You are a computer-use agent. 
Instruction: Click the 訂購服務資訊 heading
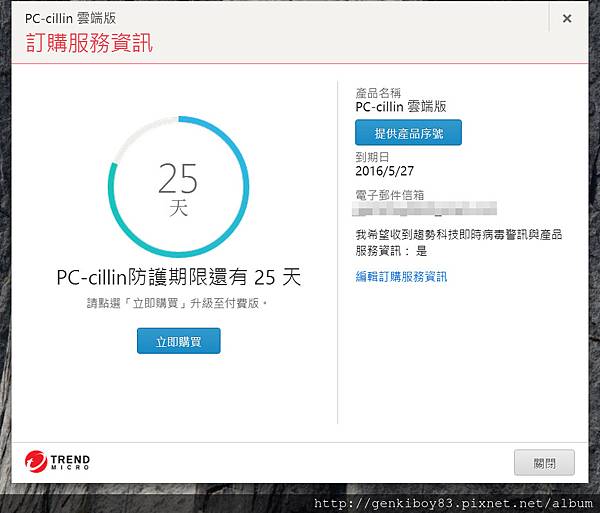(x=89, y=42)
